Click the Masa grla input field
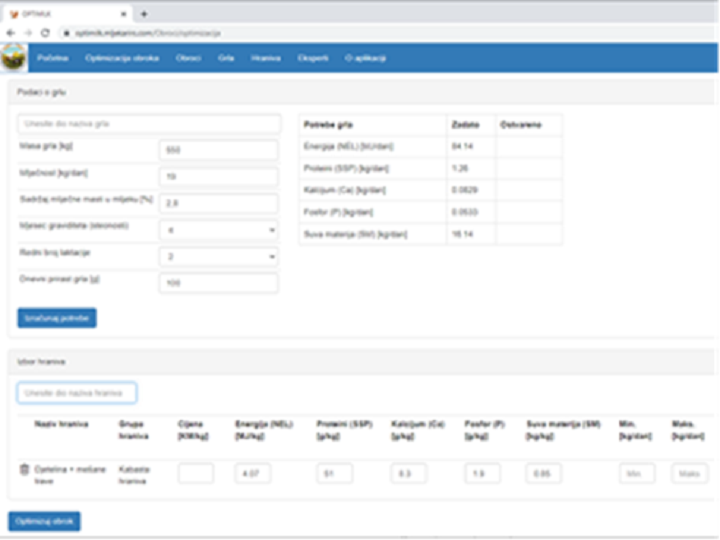The height and width of the screenshot is (540, 720). (219, 150)
